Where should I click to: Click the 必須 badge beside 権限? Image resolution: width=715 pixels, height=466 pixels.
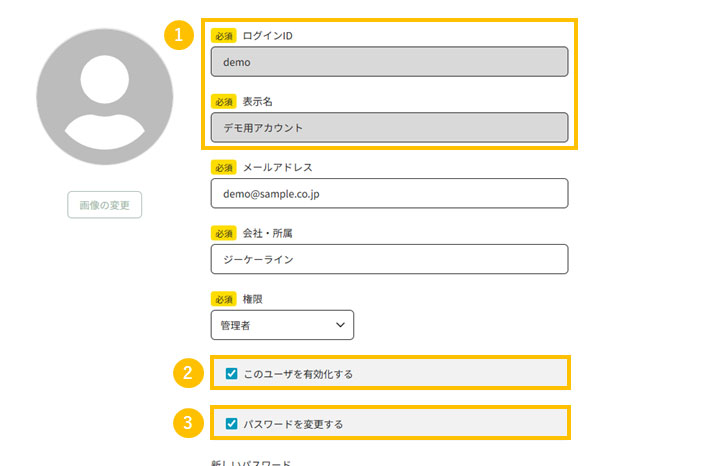pyautogui.click(x=223, y=299)
